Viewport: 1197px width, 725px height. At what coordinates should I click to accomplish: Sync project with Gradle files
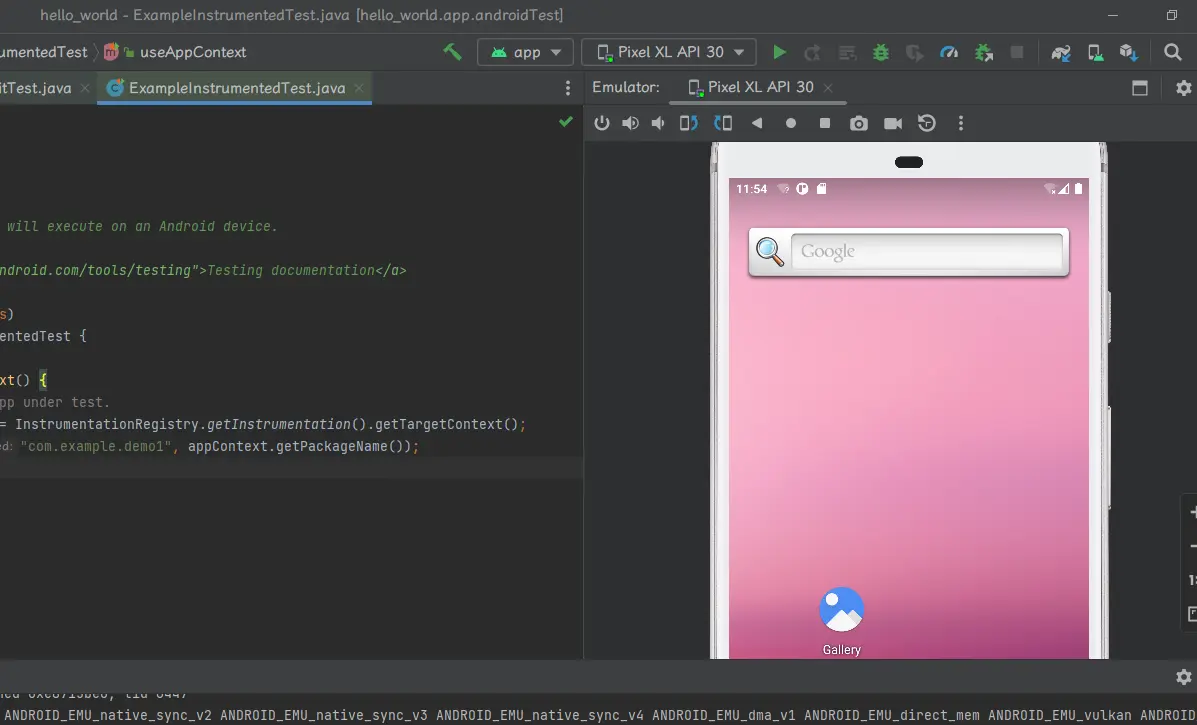pyautogui.click(x=1061, y=52)
